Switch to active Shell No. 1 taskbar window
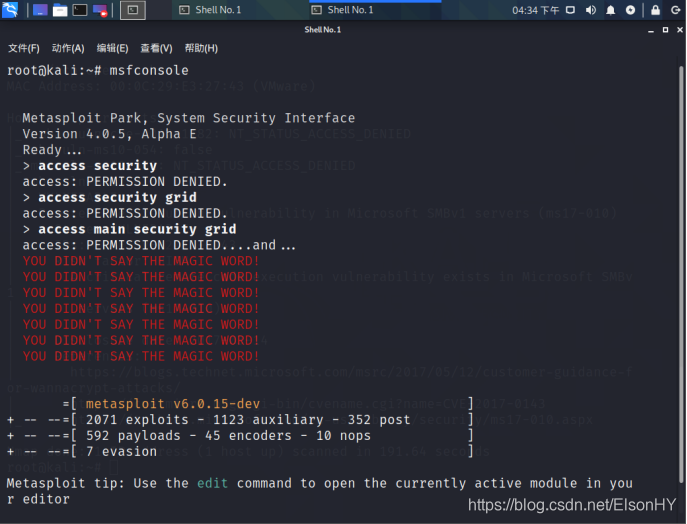Screen dimensions: 687x524 pos(376,10)
